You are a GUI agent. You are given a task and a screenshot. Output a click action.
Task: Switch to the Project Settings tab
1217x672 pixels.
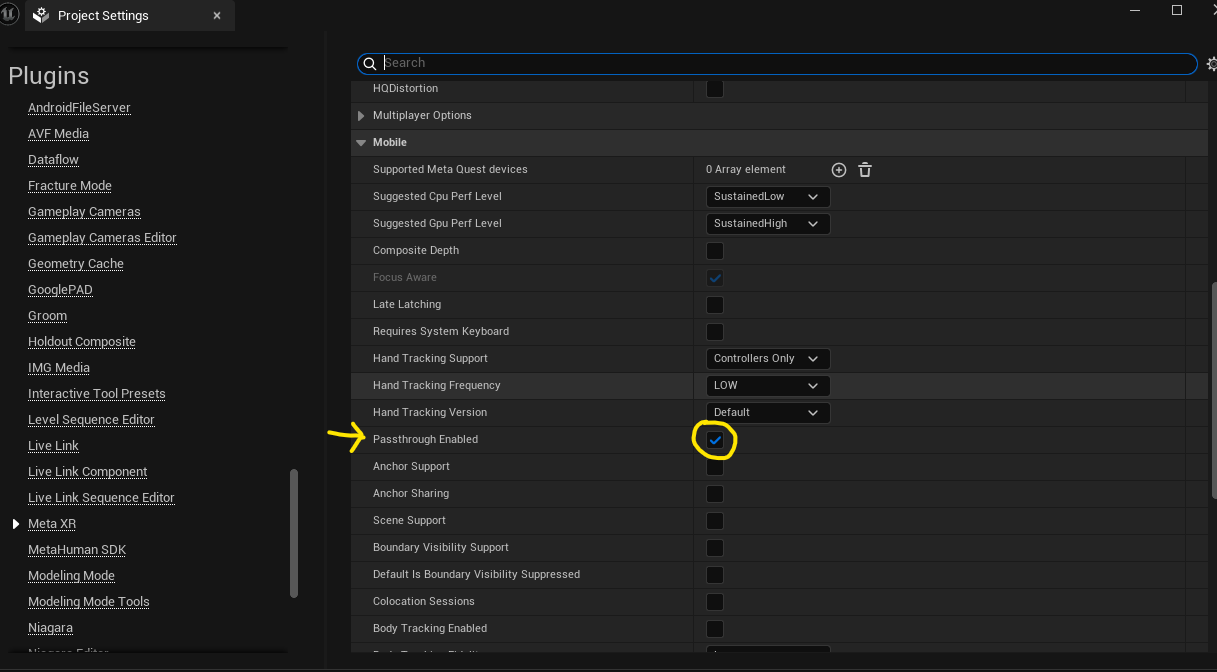click(x=103, y=16)
